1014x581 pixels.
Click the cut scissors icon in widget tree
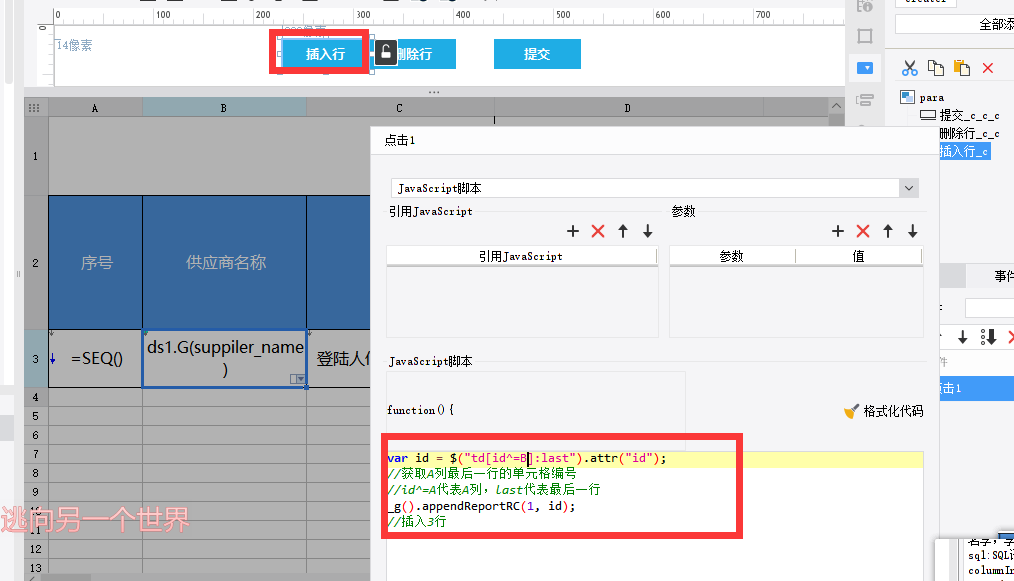910,68
